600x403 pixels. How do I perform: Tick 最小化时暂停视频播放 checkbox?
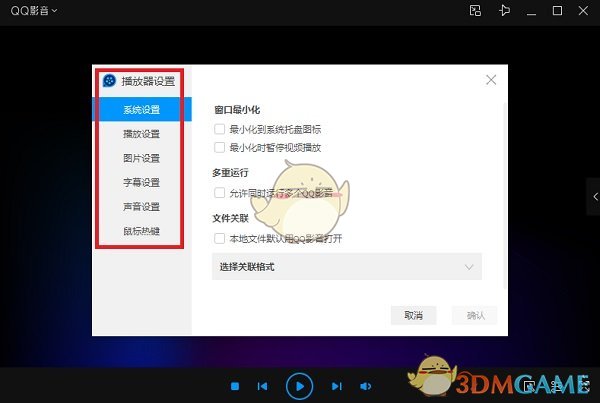click(219, 147)
